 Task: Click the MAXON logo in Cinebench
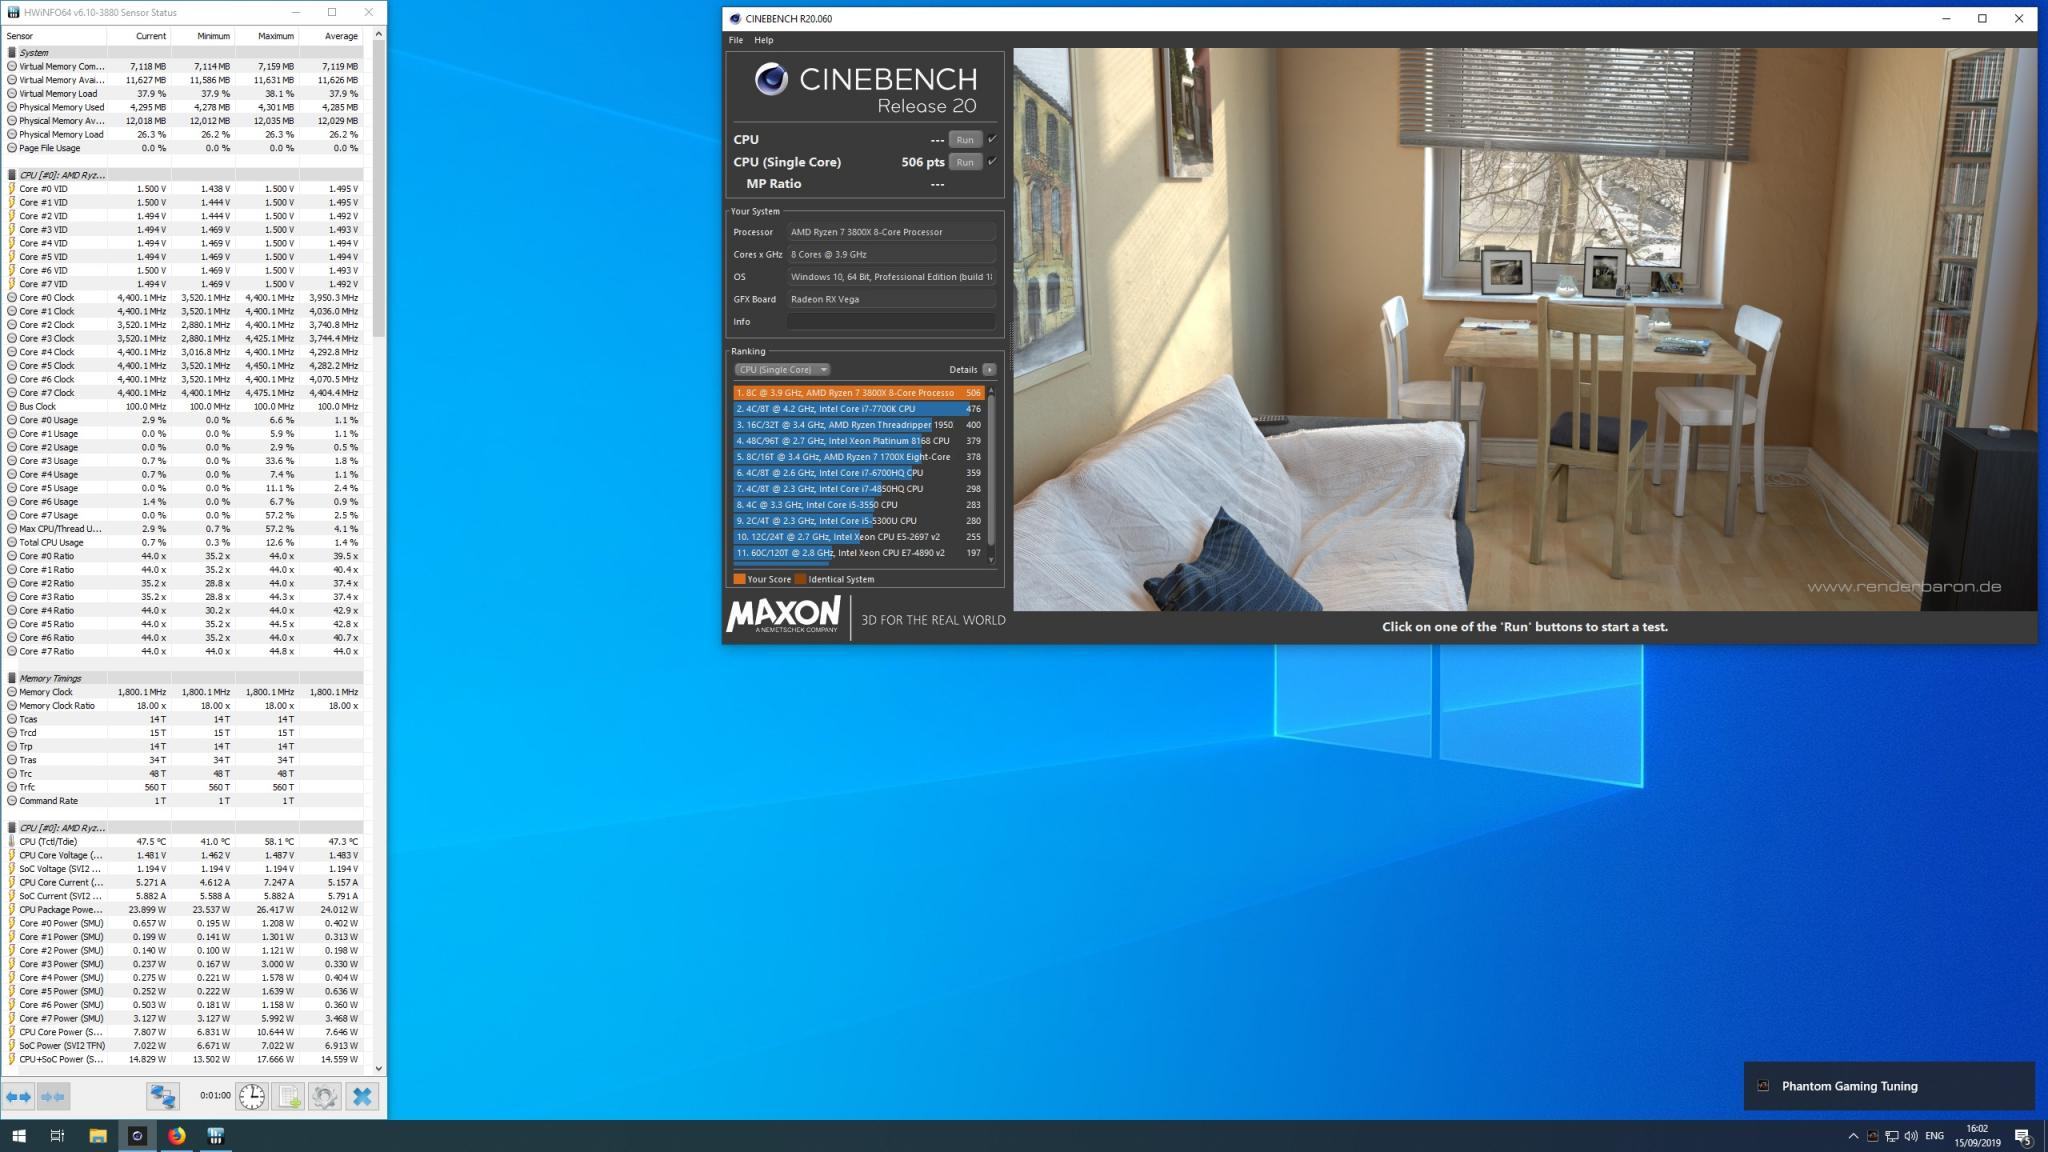[783, 614]
